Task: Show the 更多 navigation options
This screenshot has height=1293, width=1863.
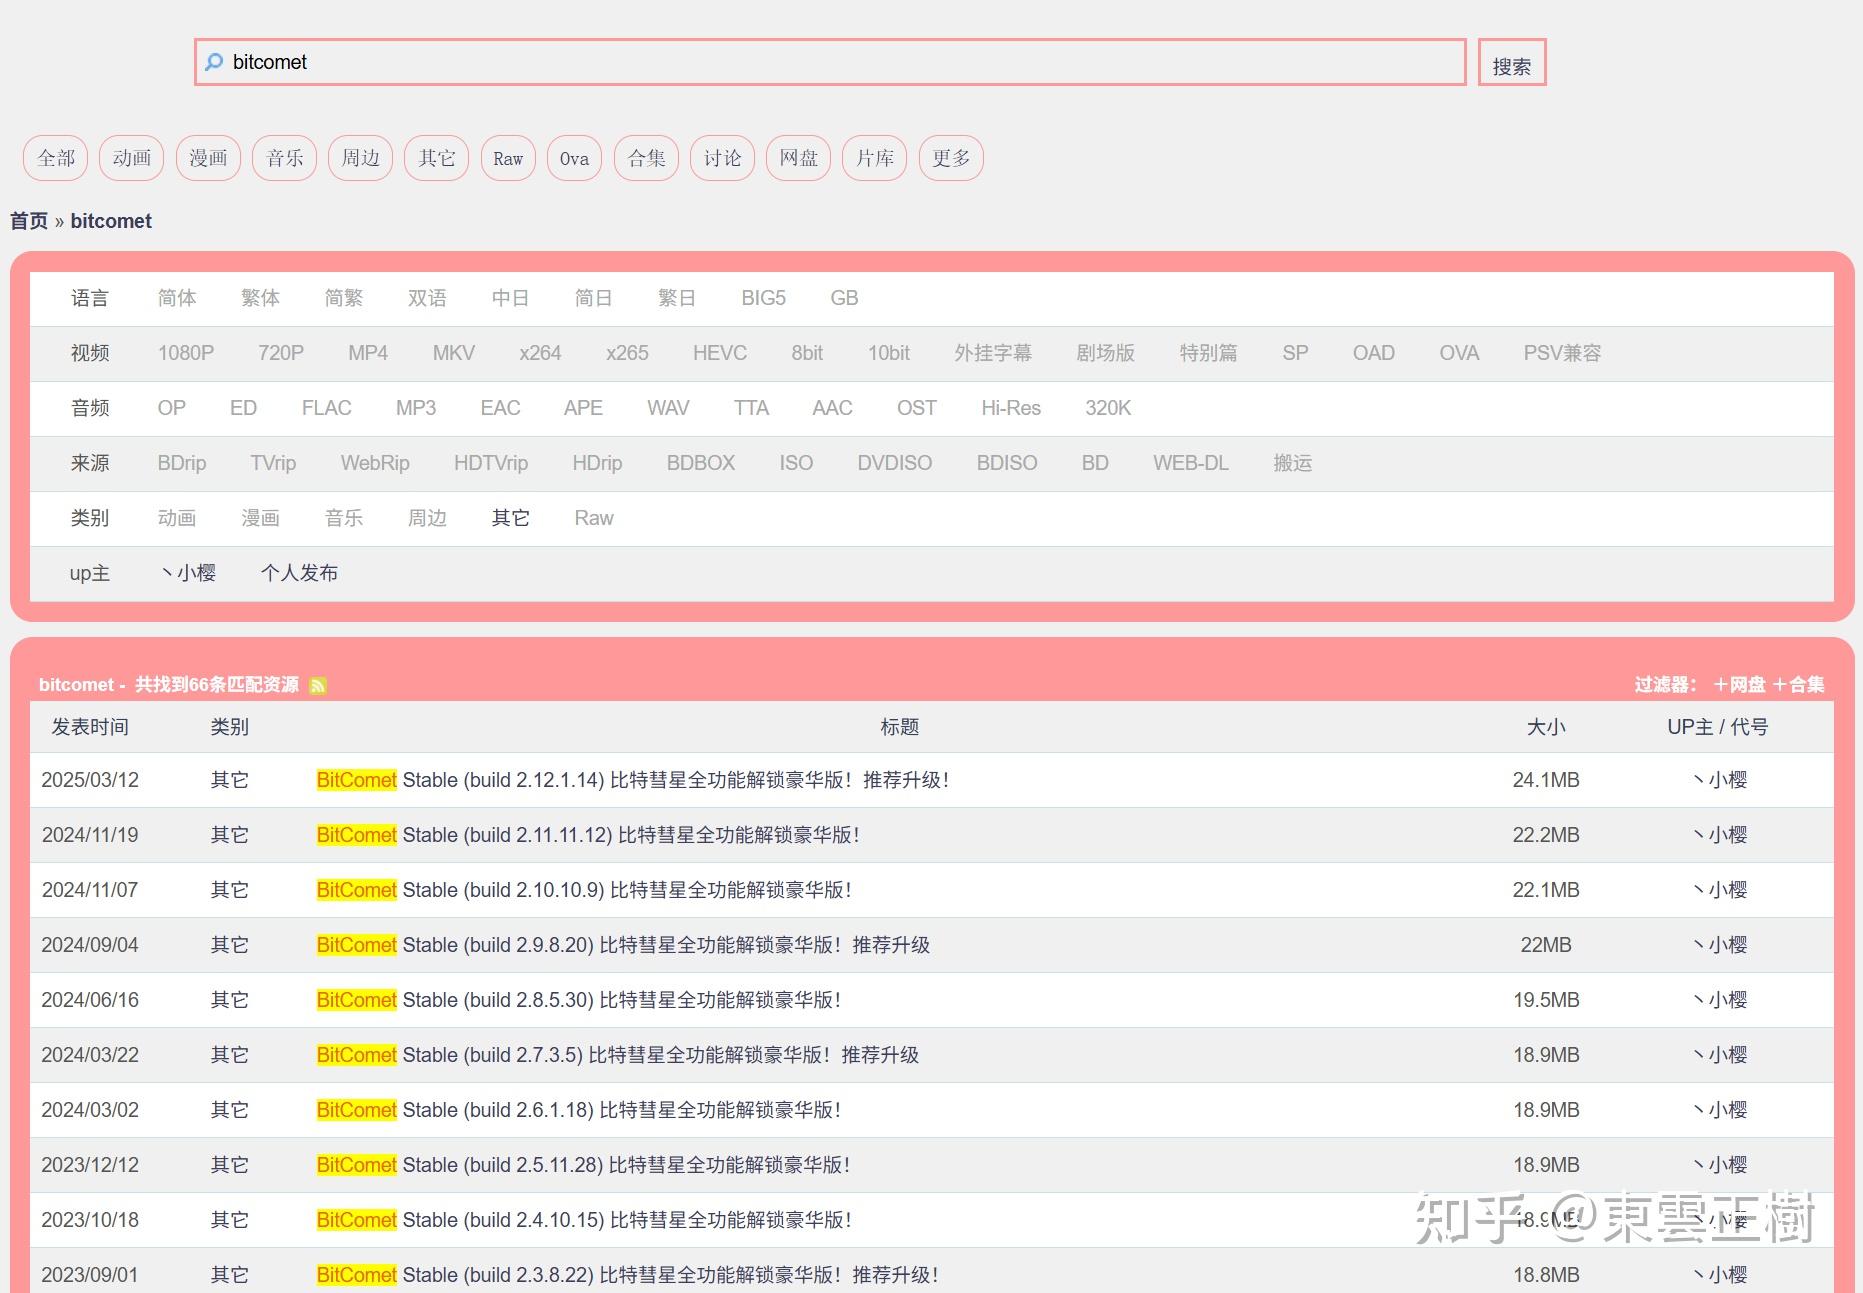Action: point(951,158)
